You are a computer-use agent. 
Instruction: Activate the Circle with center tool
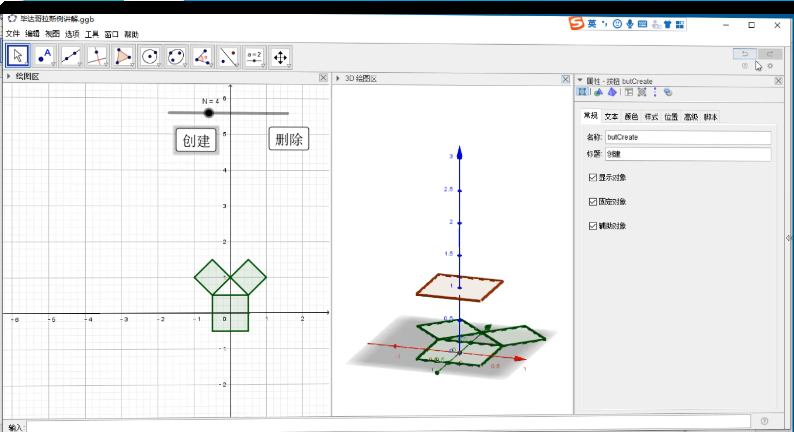tap(150, 56)
